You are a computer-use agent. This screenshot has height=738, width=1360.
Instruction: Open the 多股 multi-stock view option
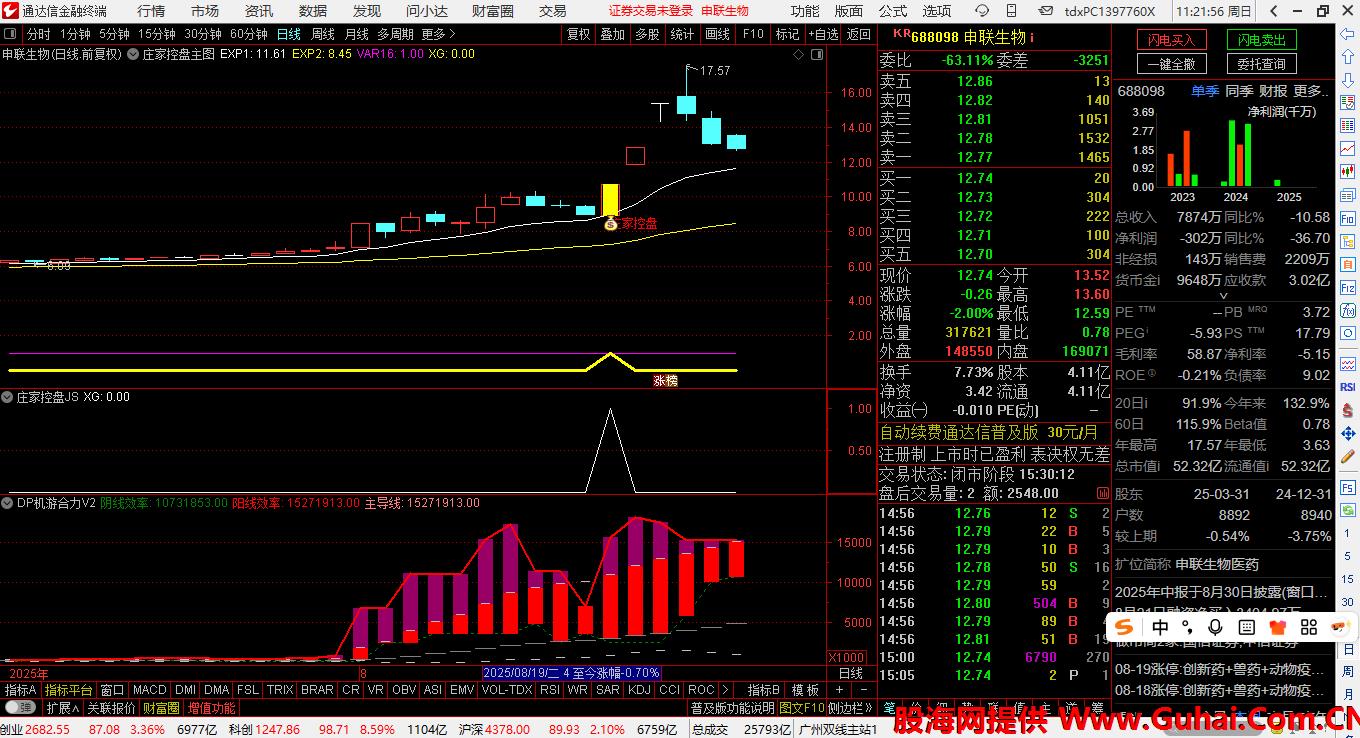pos(646,34)
